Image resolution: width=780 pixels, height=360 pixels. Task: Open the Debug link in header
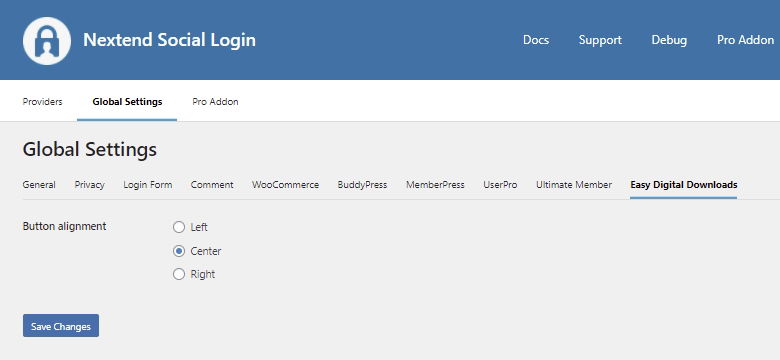coord(669,40)
